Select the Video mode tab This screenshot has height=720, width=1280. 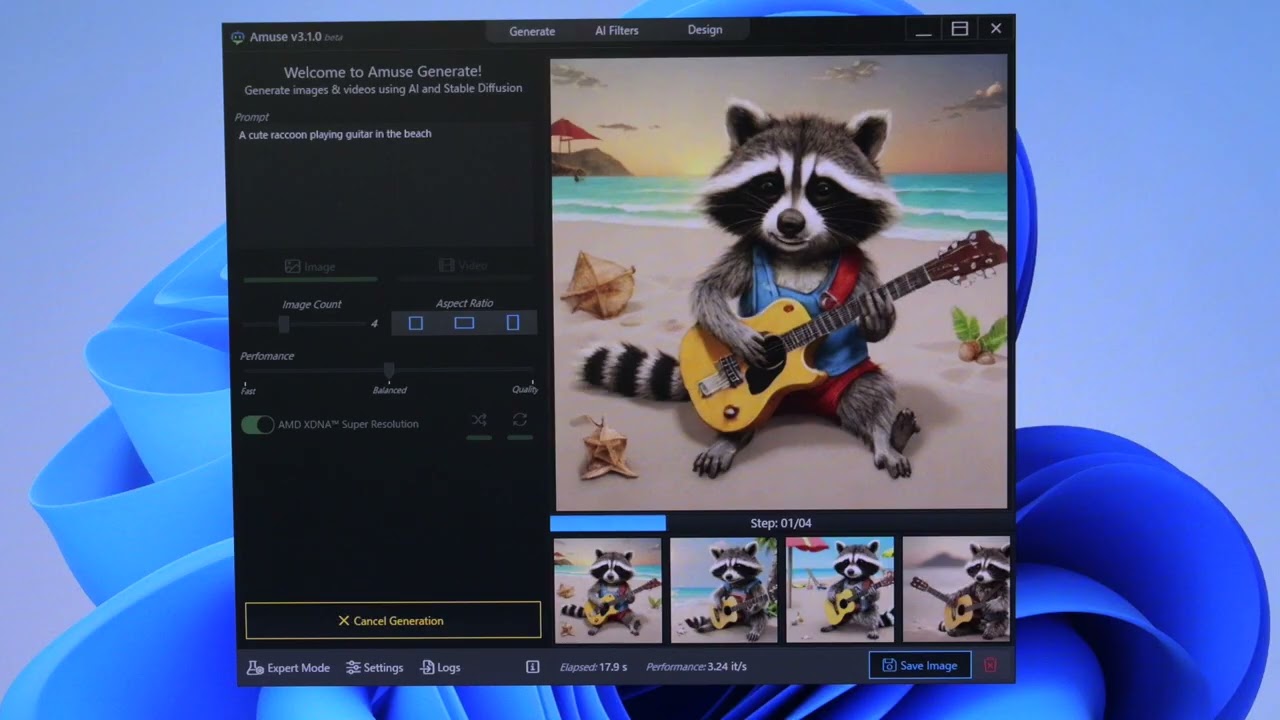(x=463, y=266)
